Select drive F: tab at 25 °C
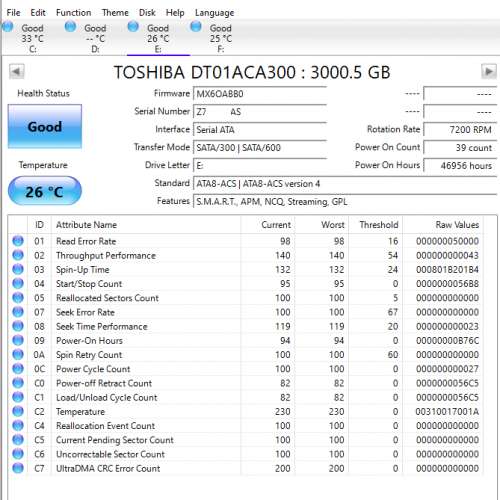 (x=221, y=38)
